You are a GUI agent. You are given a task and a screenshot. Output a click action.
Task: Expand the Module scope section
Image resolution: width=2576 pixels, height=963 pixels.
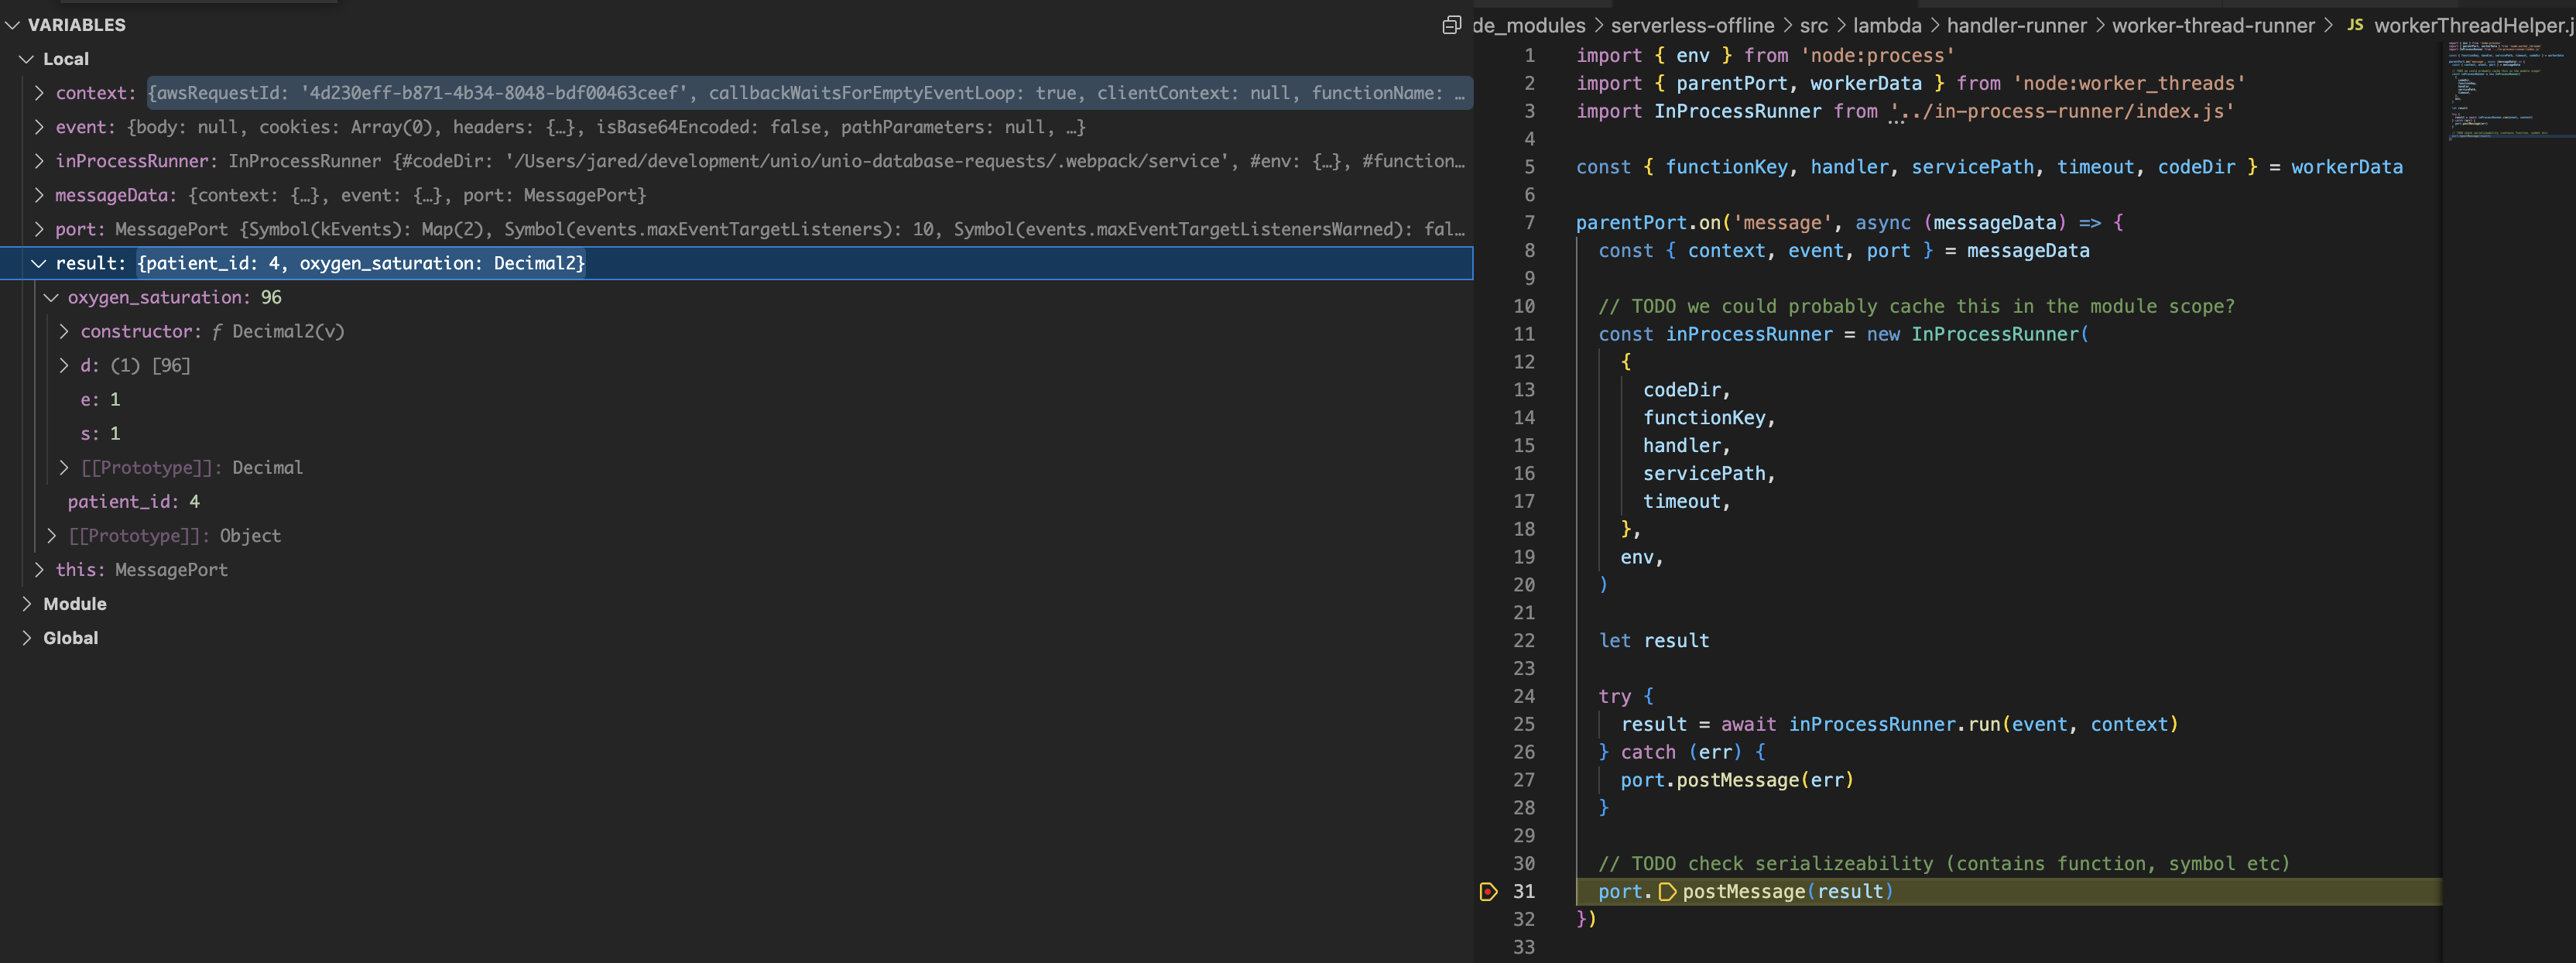tap(27, 604)
